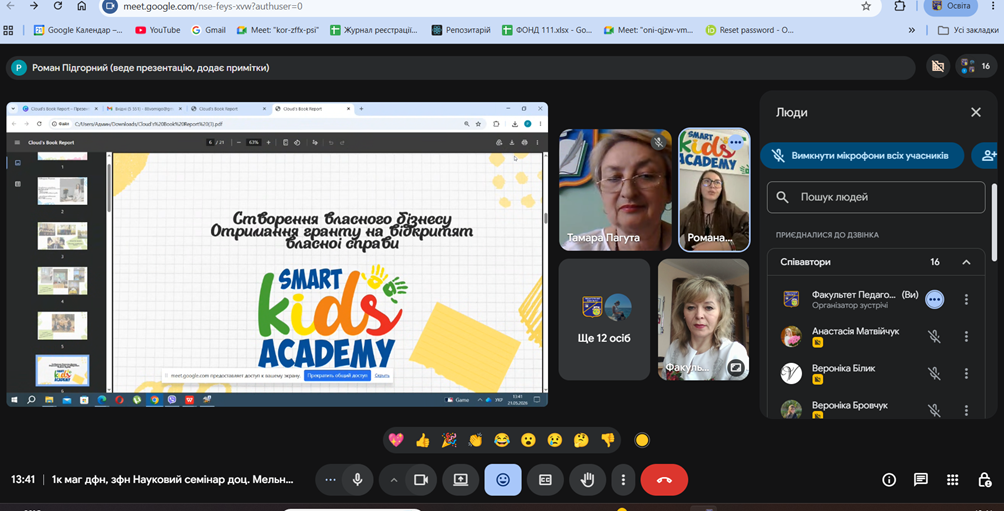Close the Люди side panel
This screenshot has height=511, width=1004.
click(x=976, y=112)
